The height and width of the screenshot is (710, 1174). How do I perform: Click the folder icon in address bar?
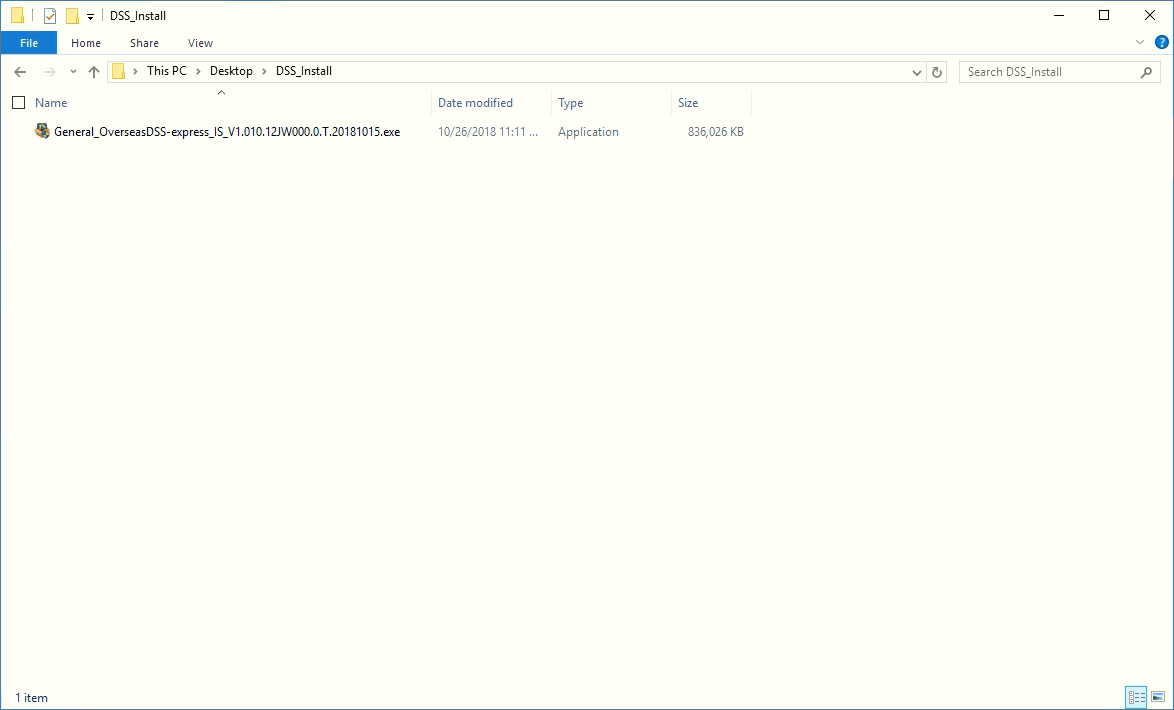point(118,71)
